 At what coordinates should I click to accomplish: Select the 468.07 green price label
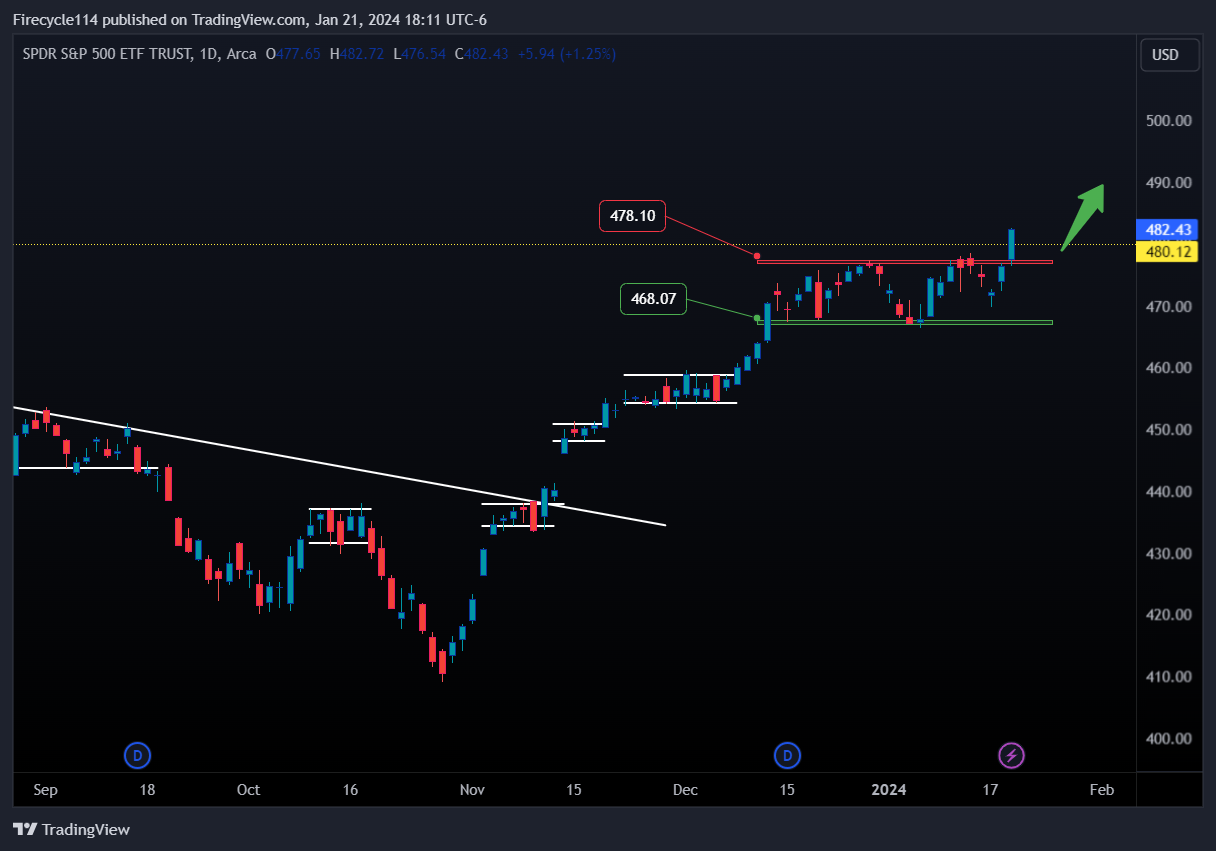[653, 299]
